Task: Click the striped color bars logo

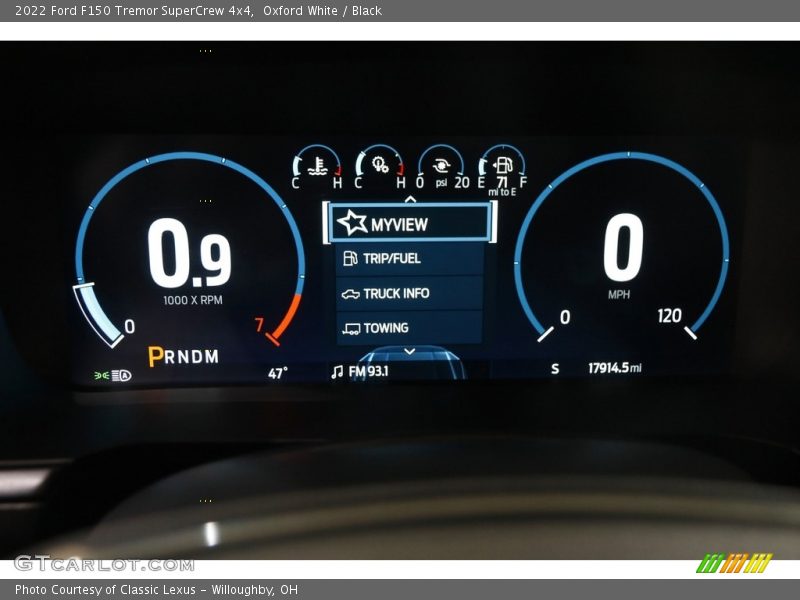Action: pyautogui.click(x=734, y=563)
